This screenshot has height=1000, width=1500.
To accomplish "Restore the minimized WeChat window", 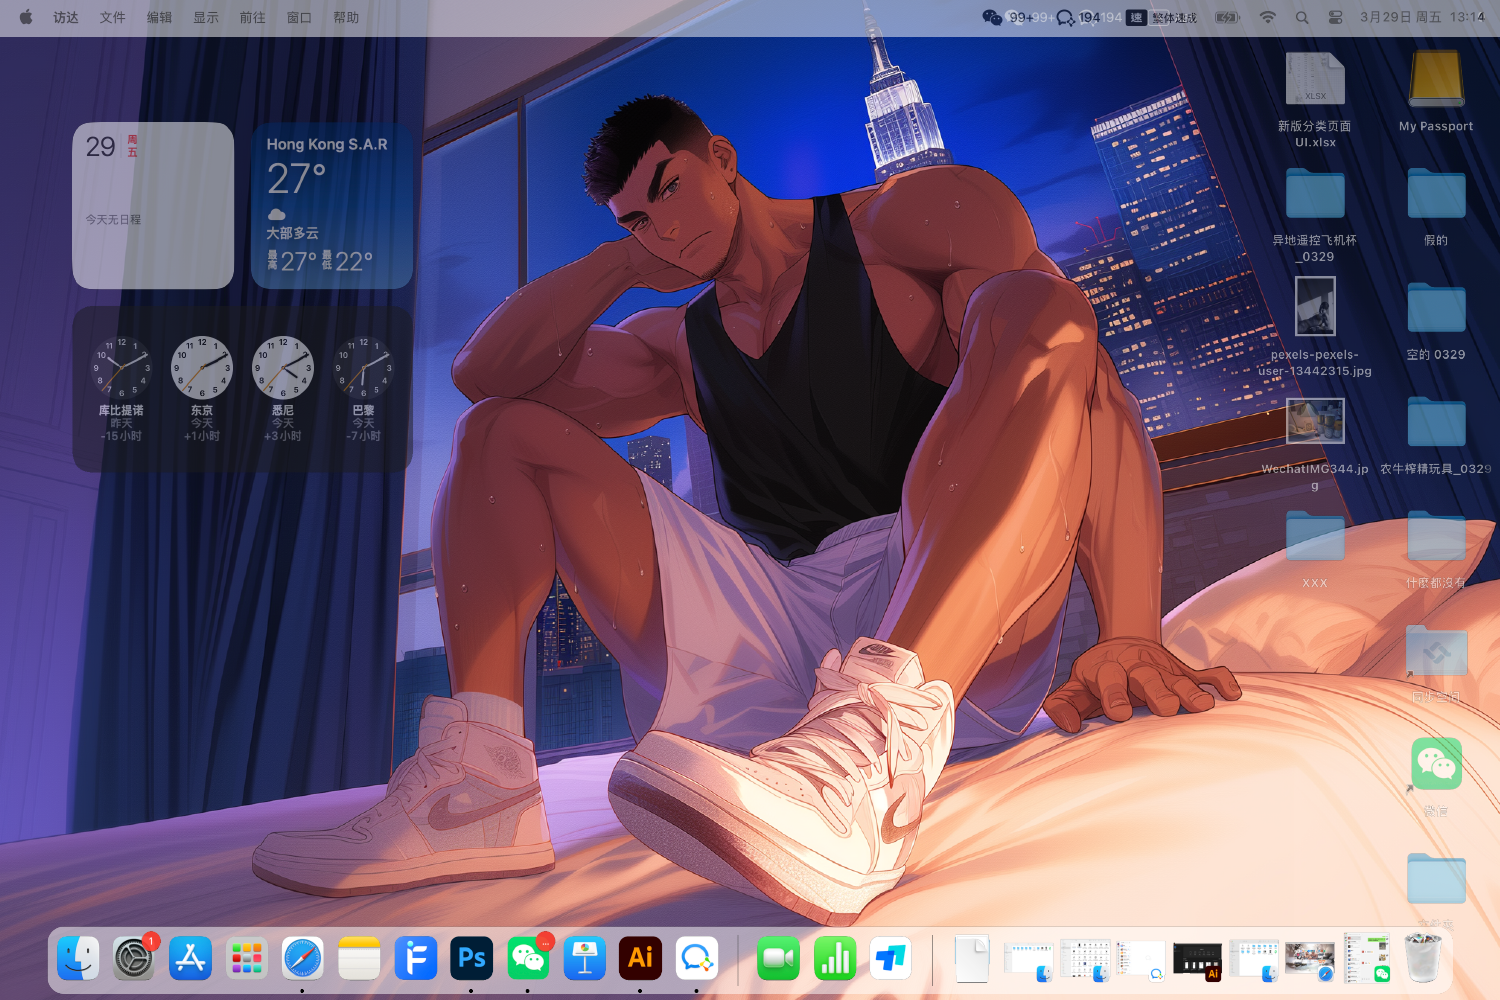I will 1367,958.
